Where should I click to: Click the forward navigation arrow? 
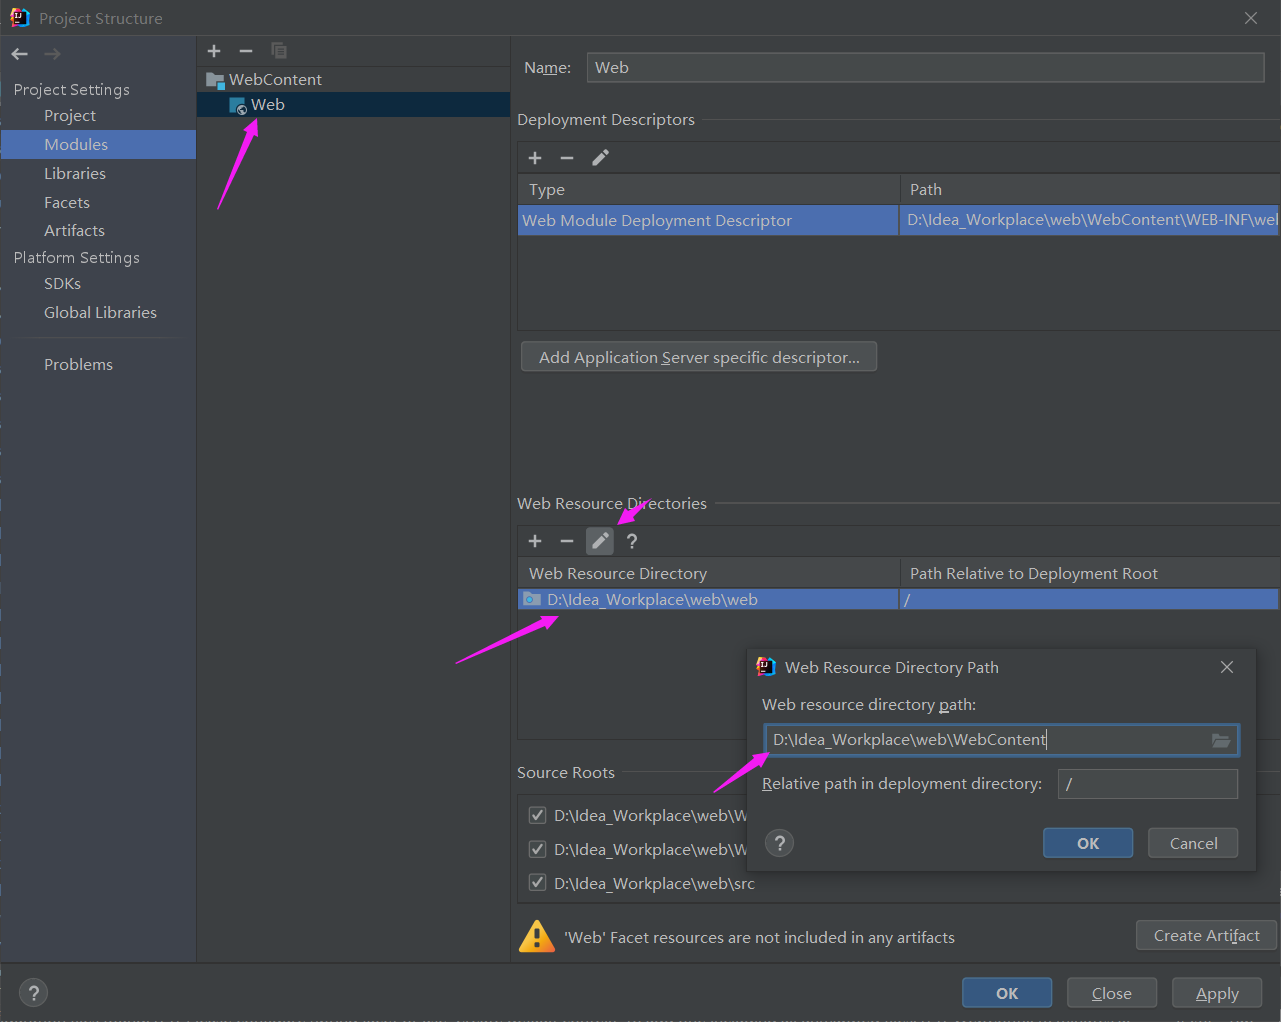[x=53, y=54]
